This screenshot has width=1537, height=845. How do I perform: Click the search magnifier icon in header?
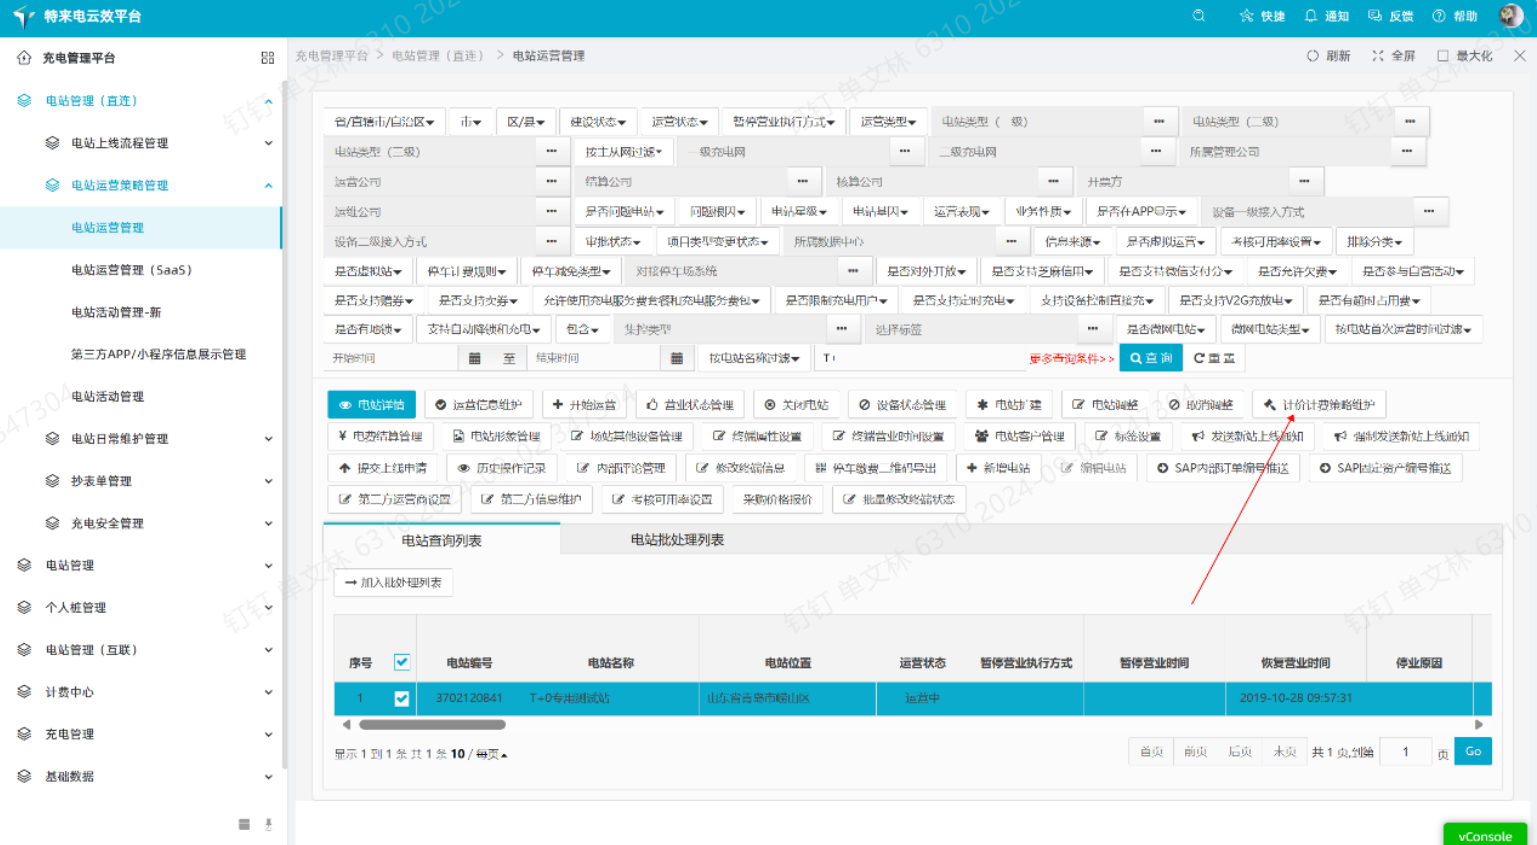pos(1198,16)
